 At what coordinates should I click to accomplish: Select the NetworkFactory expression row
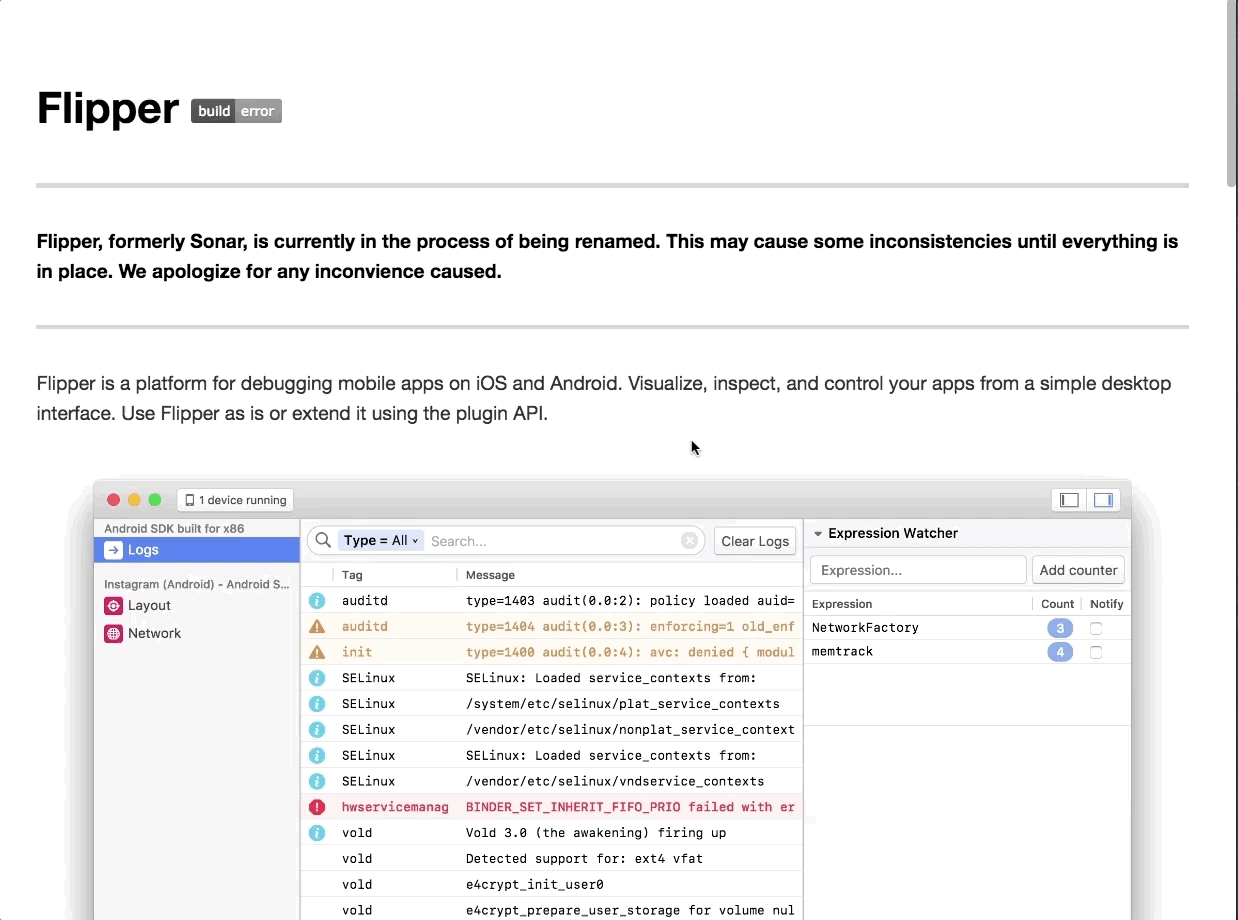(x=968, y=628)
